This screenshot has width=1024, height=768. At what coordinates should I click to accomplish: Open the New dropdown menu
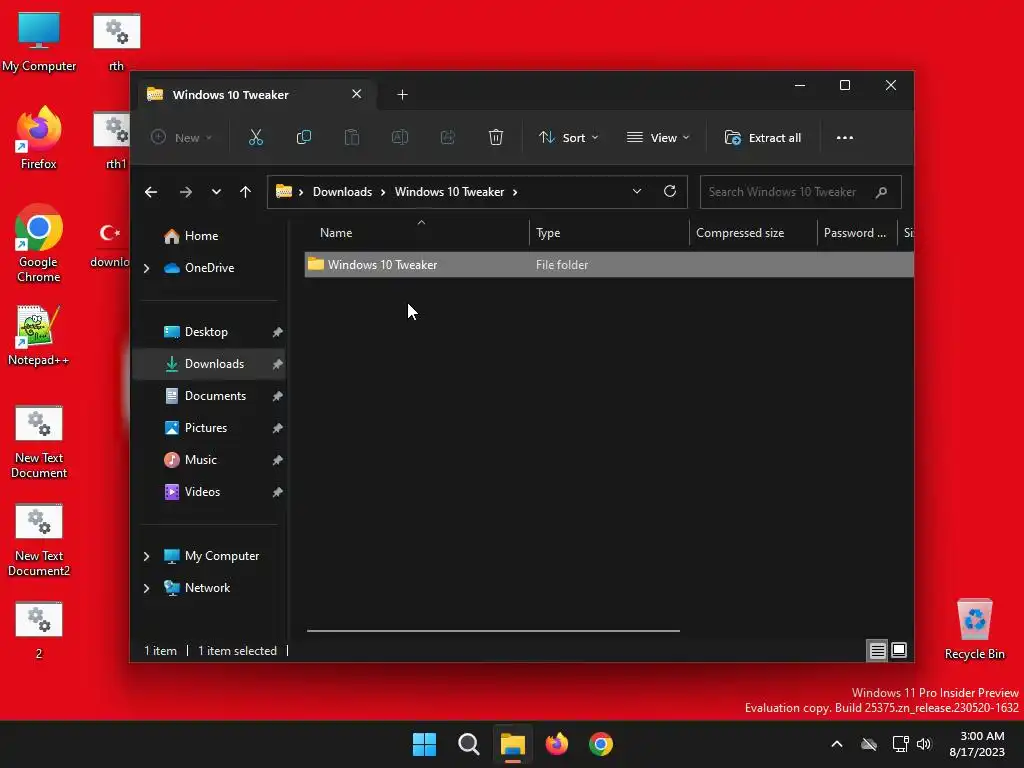182,138
